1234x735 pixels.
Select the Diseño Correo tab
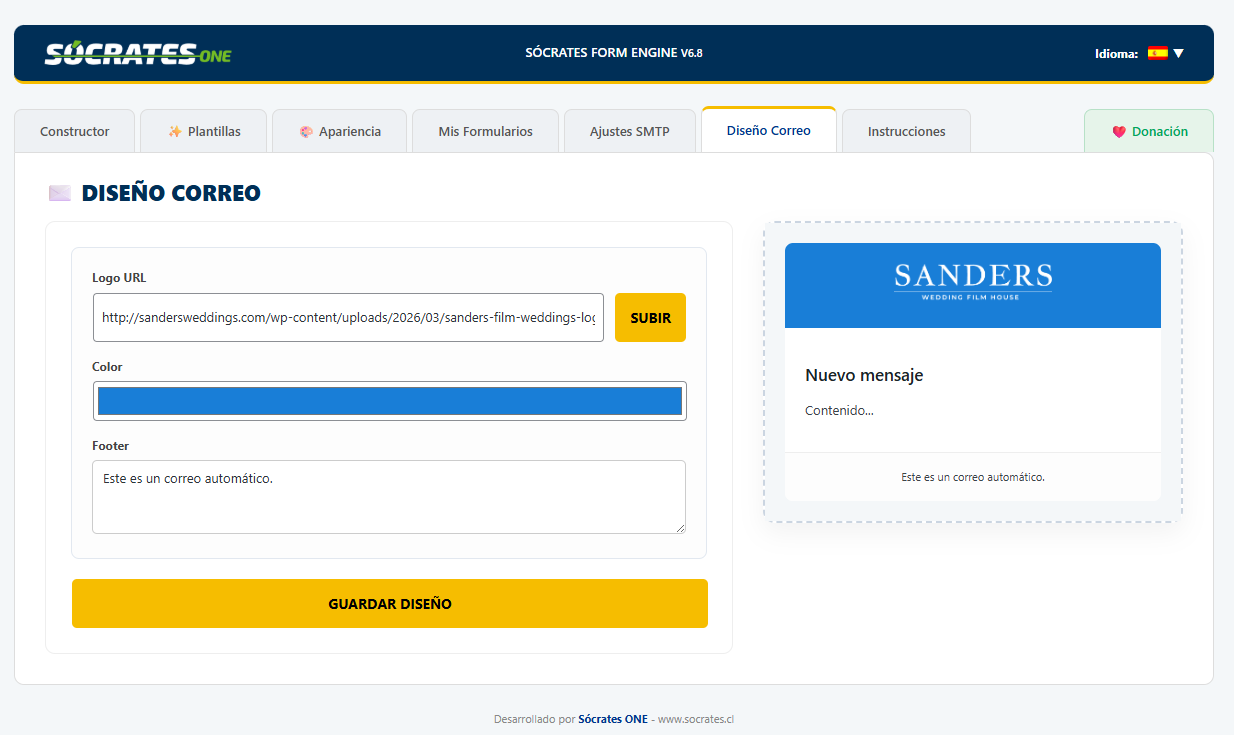coord(768,131)
